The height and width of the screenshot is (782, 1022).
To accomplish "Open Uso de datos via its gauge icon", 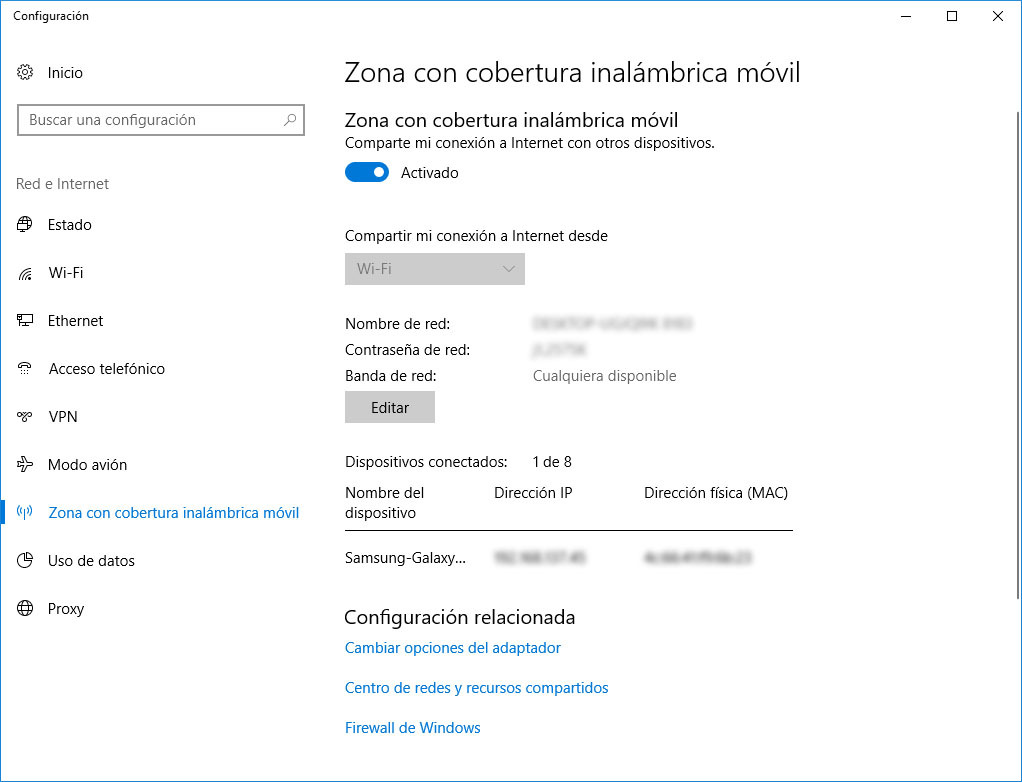I will 24,560.
